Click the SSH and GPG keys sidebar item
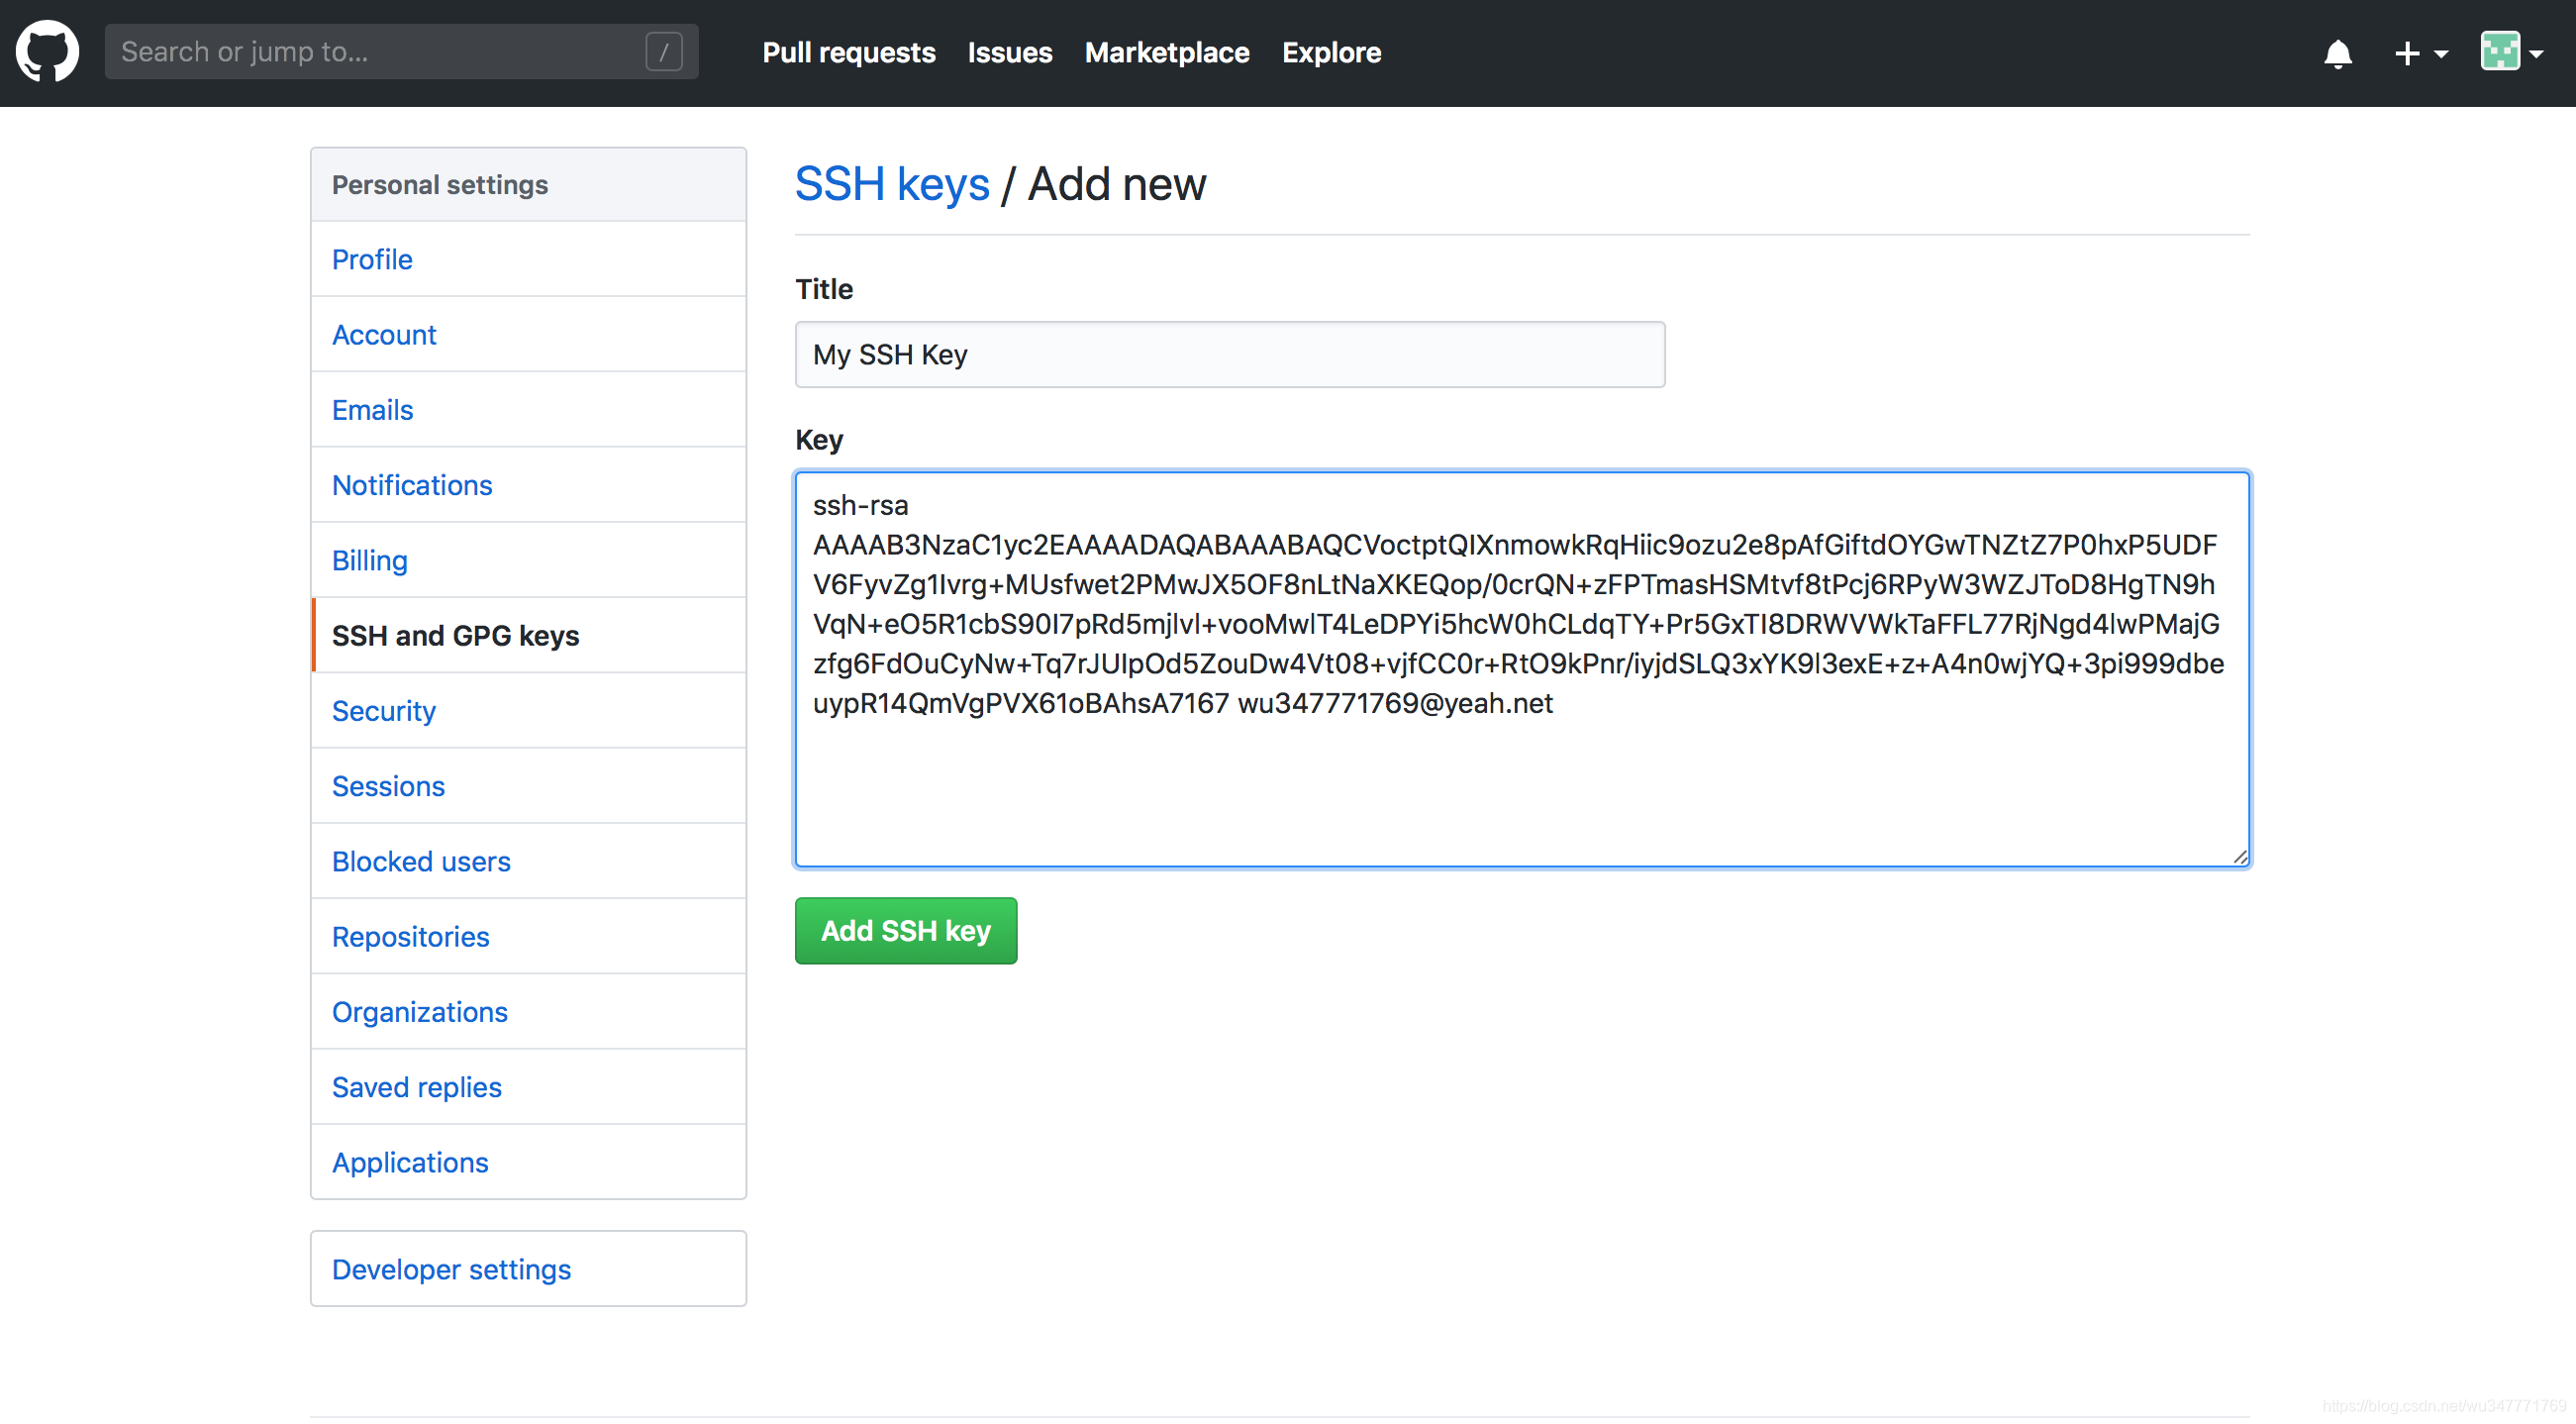Viewport: 2576px width, 1424px height. [455, 635]
